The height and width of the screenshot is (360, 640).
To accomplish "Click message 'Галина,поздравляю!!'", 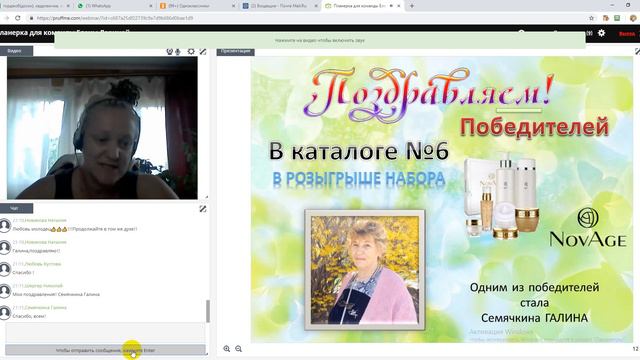I will [36, 251].
